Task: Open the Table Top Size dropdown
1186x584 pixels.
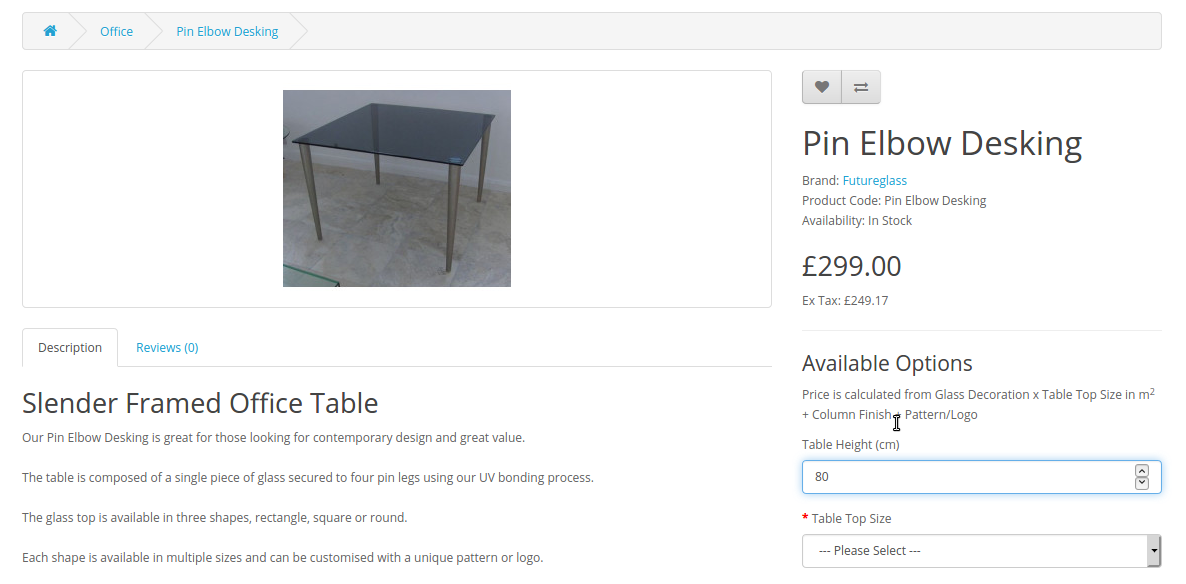Action: tap(981, 551)
